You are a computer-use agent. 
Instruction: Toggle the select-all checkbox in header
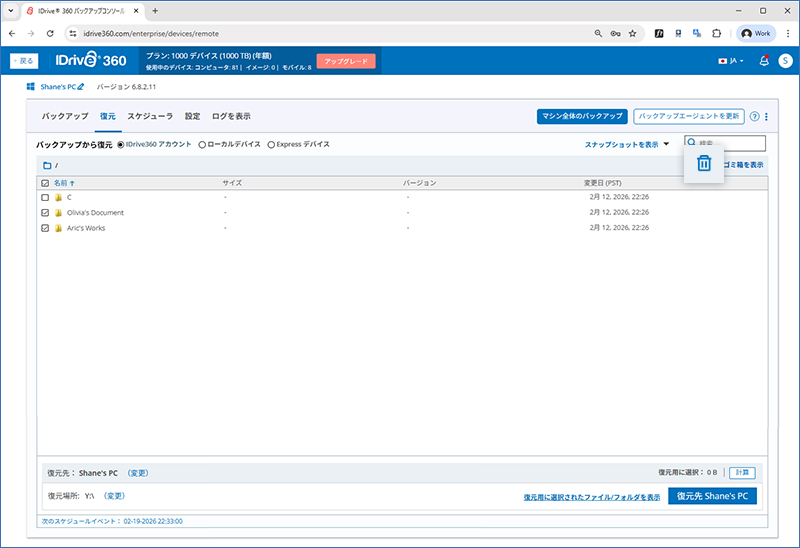45,183
